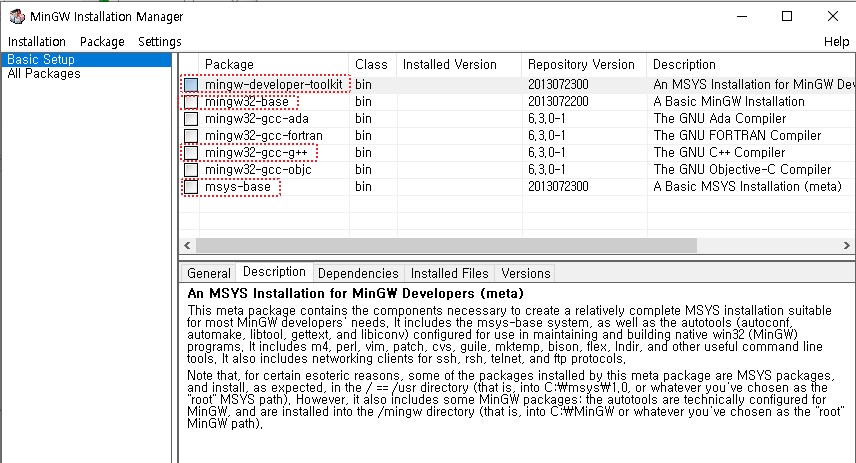Select the mingw32-gcc-g++ checkbox
The image size is (856, 463).
click(x=191, y=152)
